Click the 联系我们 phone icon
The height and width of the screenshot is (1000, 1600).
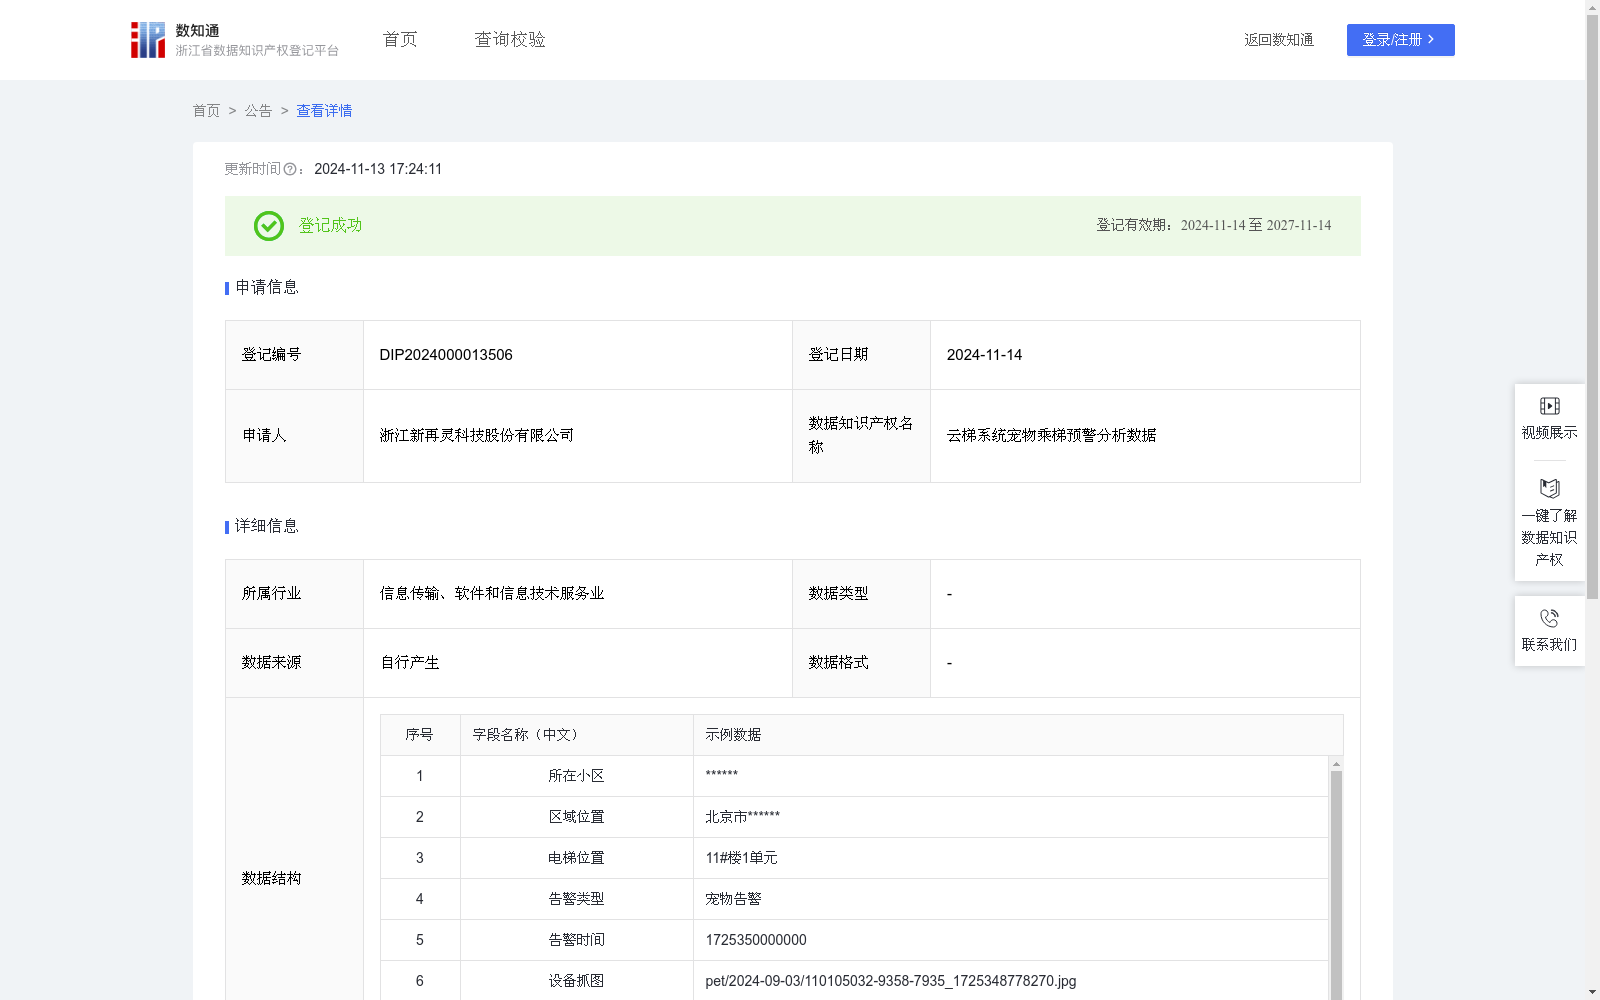[x=1549, y=618]
